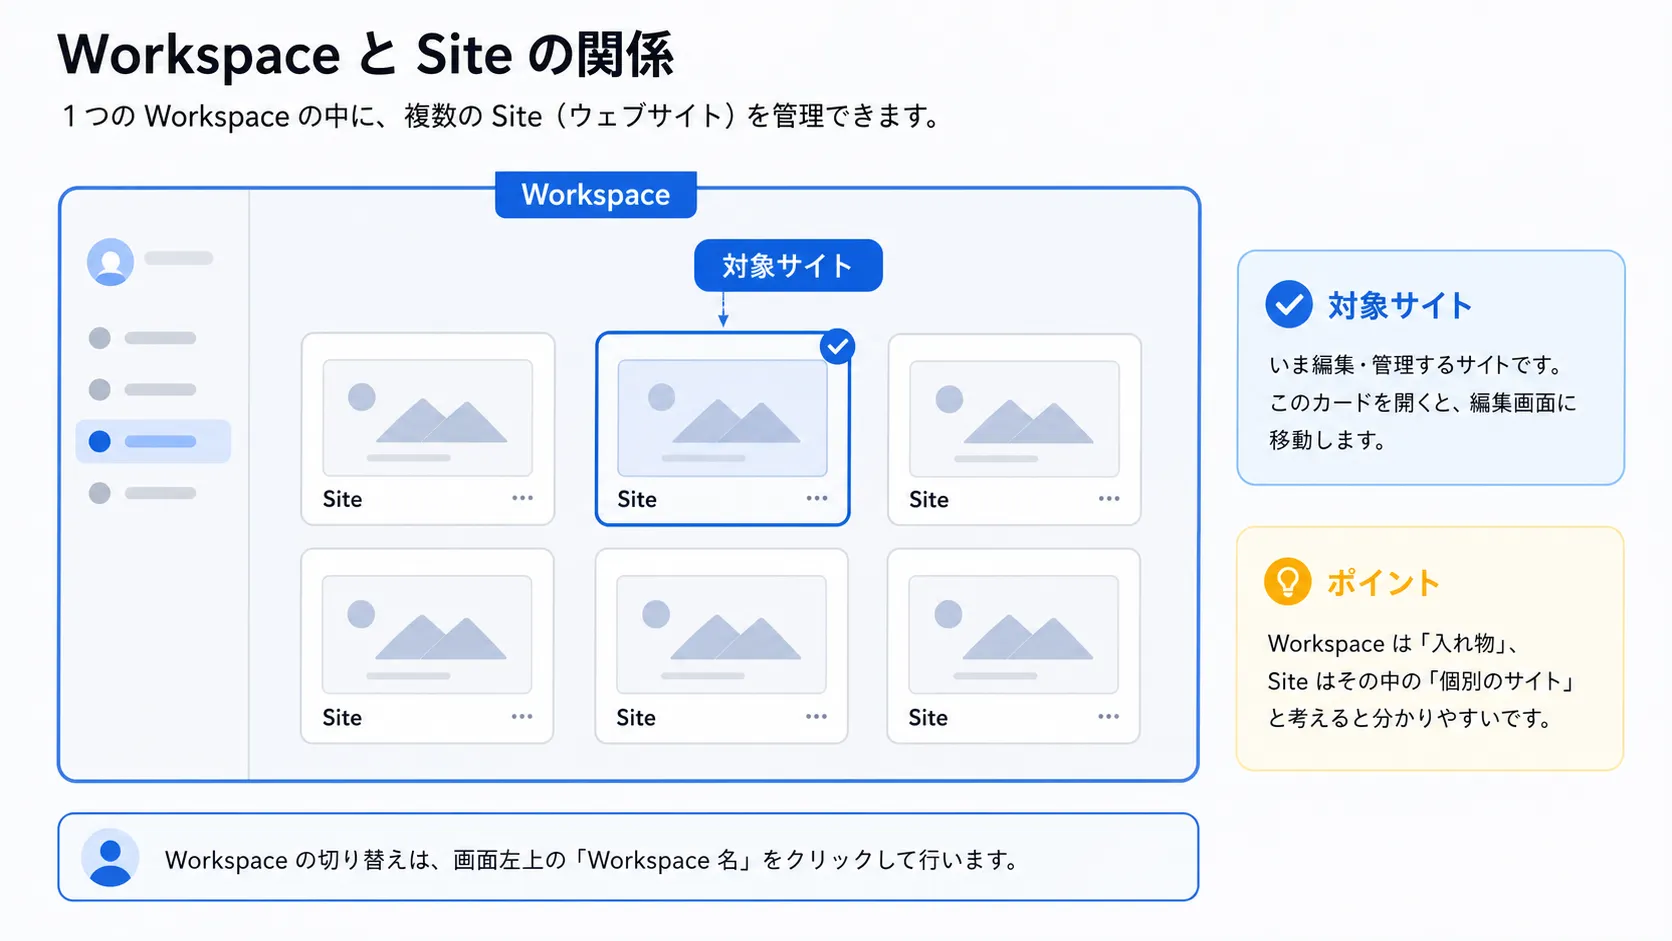Image resolution: width=1672 pixels, height=941 pixels.
Task: Open the three-dot menu on the selected Site card
Action: [817, 498]
